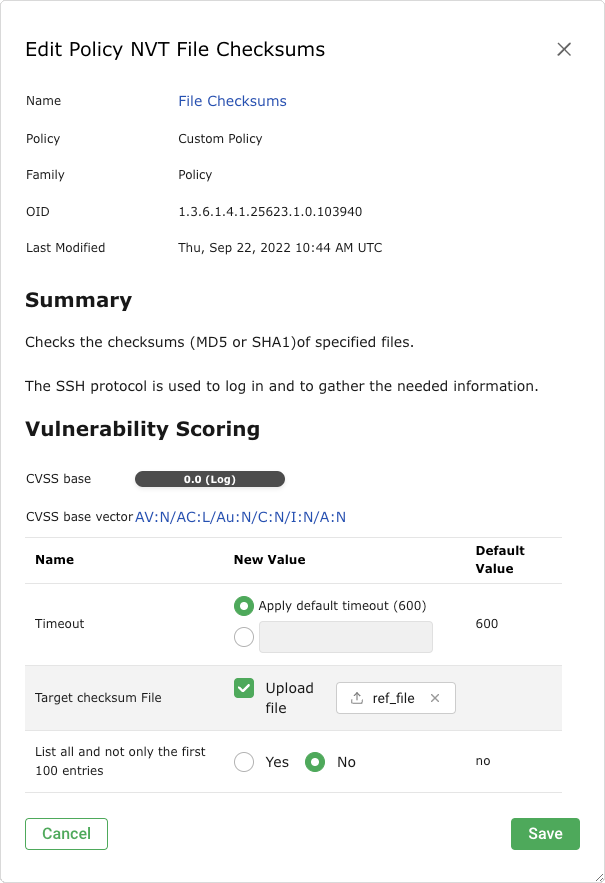Open the File Checksums NVT link
This screenshot has width=605, height=883.
click(x=232, y=101)
